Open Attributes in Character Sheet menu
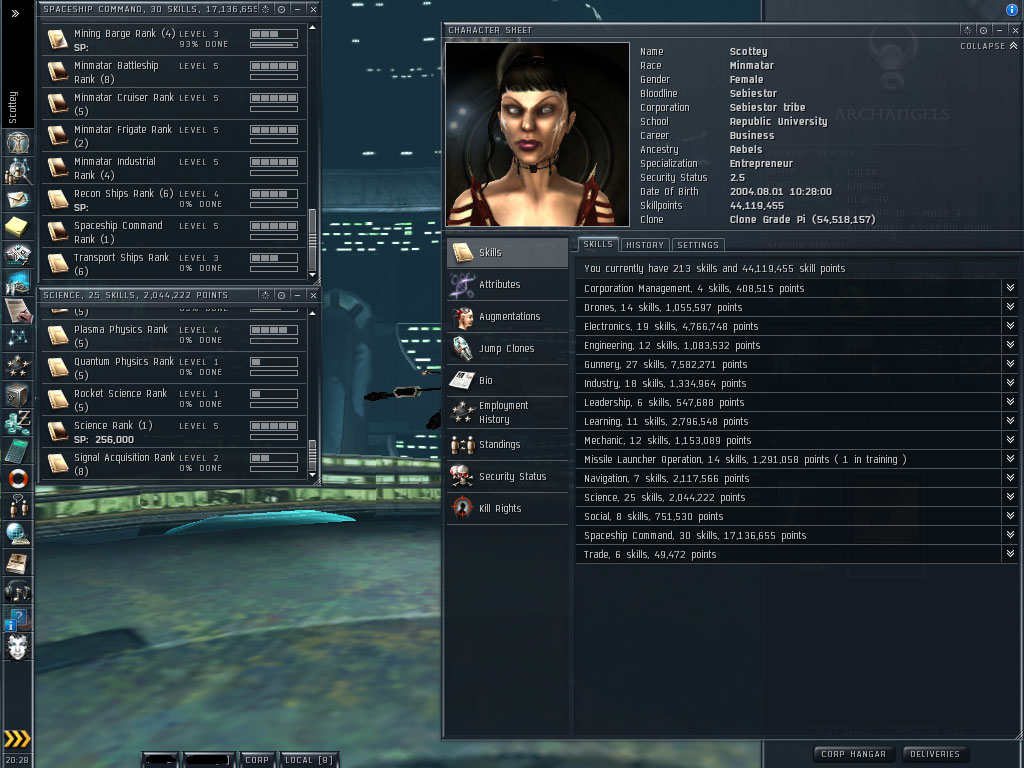 [507, 285]
